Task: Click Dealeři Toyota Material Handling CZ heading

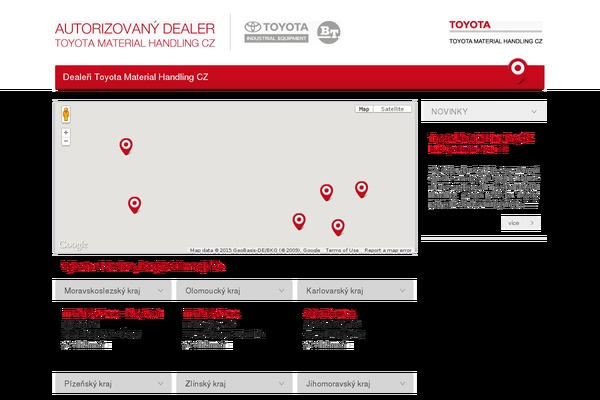Action: click(135, 77)
